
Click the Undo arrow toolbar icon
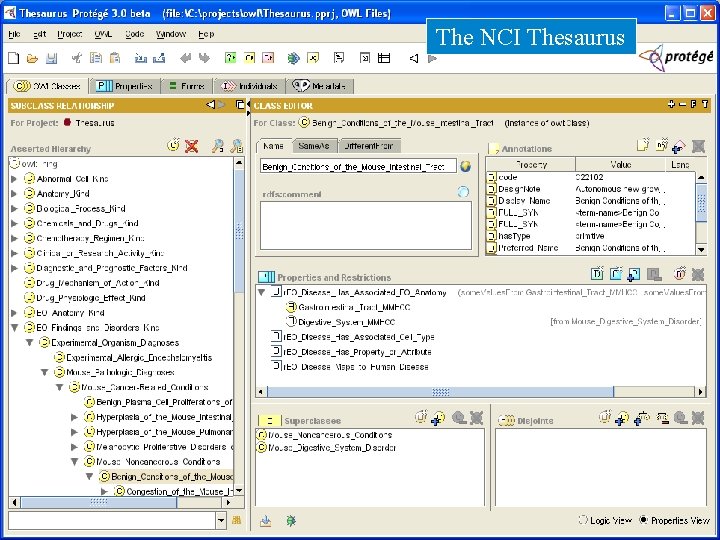click(x=186, y=58)
